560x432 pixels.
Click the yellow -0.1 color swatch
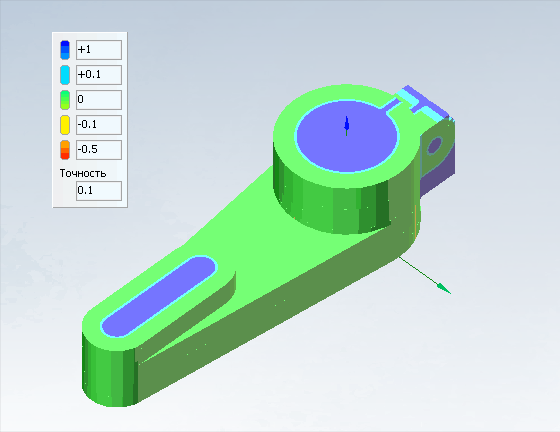[65, 125]
